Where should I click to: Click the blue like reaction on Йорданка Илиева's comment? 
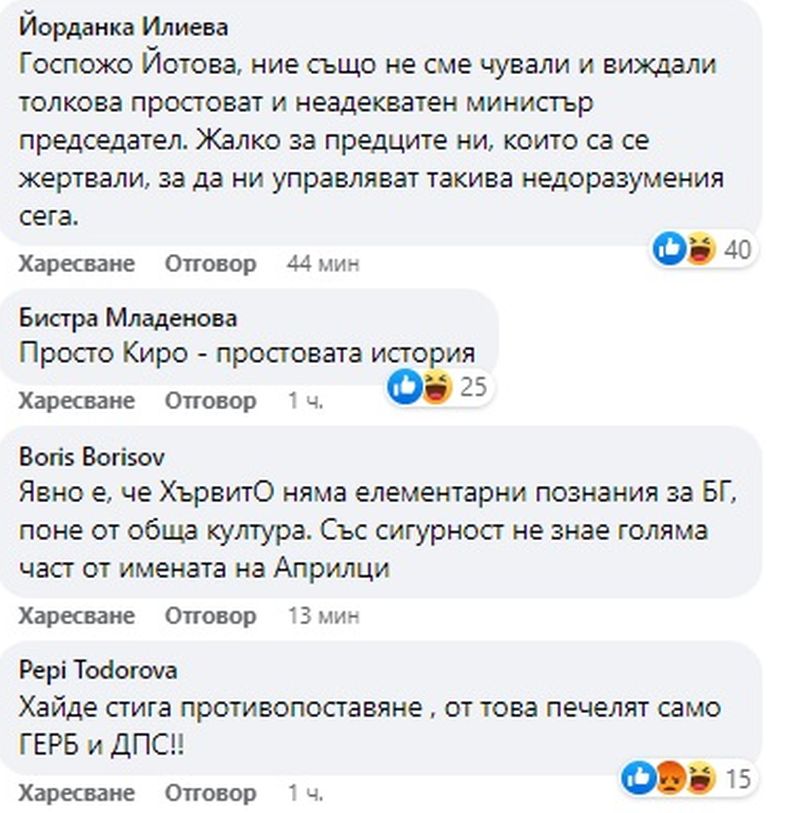670,248
